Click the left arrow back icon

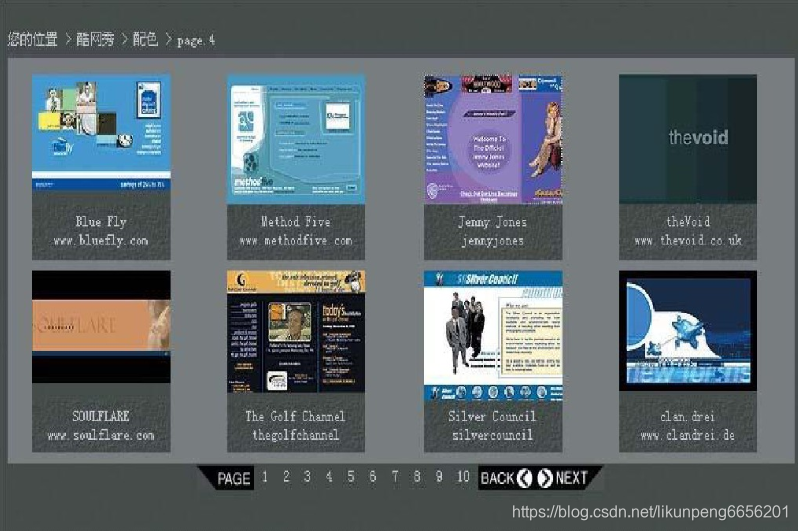point(524,478)
